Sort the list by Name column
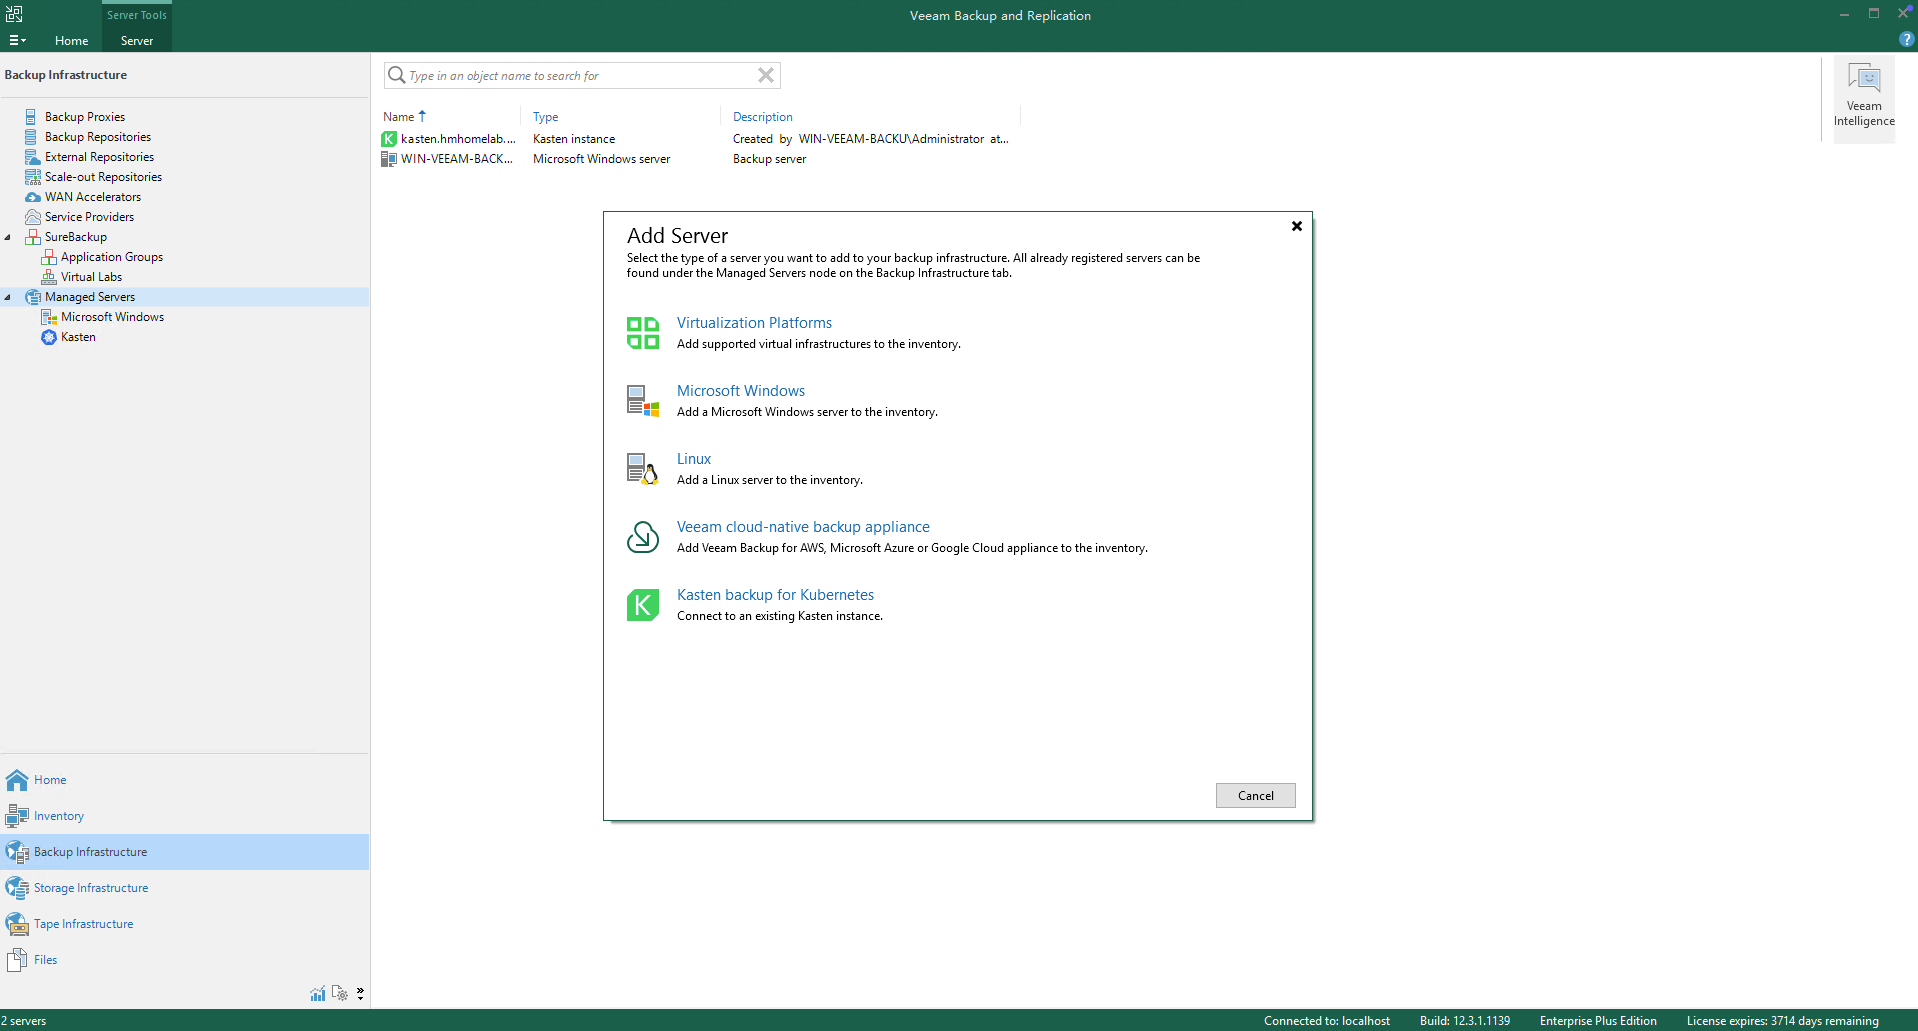This screenshot has width=1918, height=1031. point(399,117)
